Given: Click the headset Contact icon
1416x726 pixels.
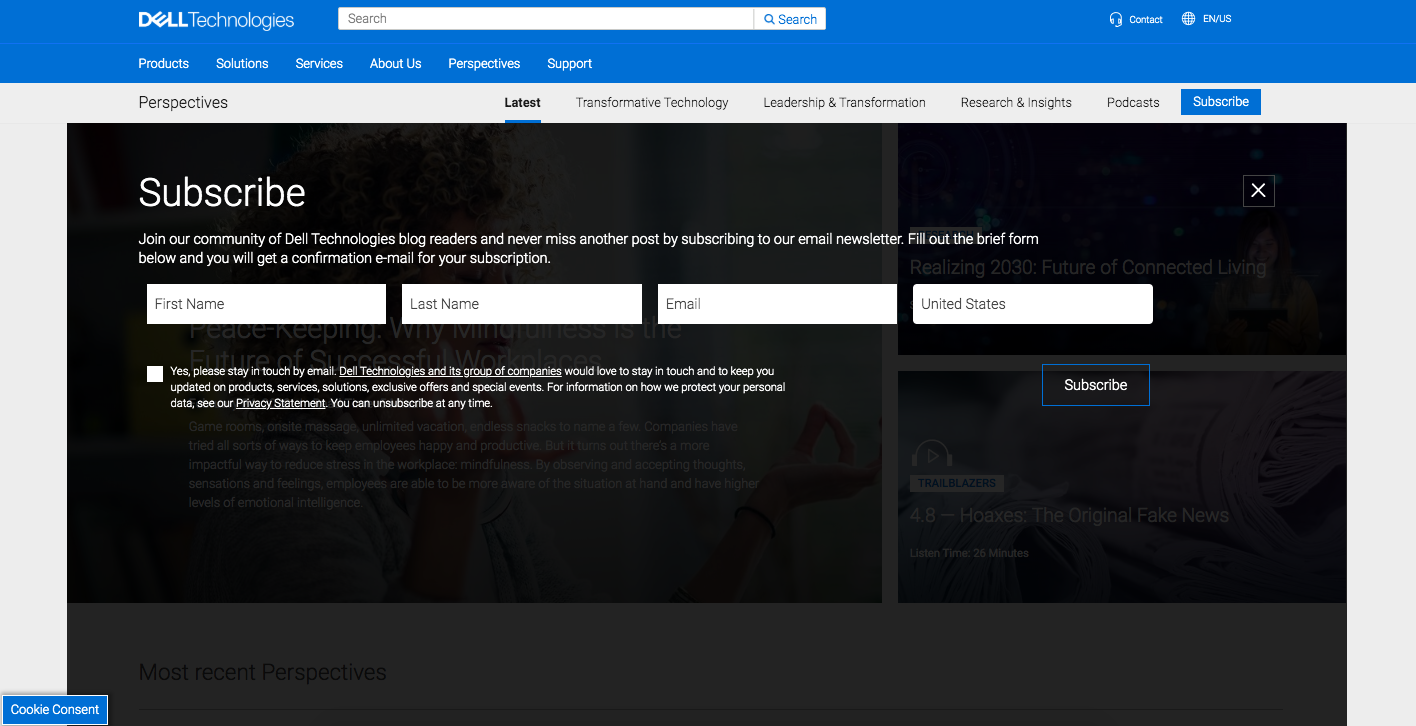Looking at the screenshot, I should pyautogui.click(x=1116, y=19).
